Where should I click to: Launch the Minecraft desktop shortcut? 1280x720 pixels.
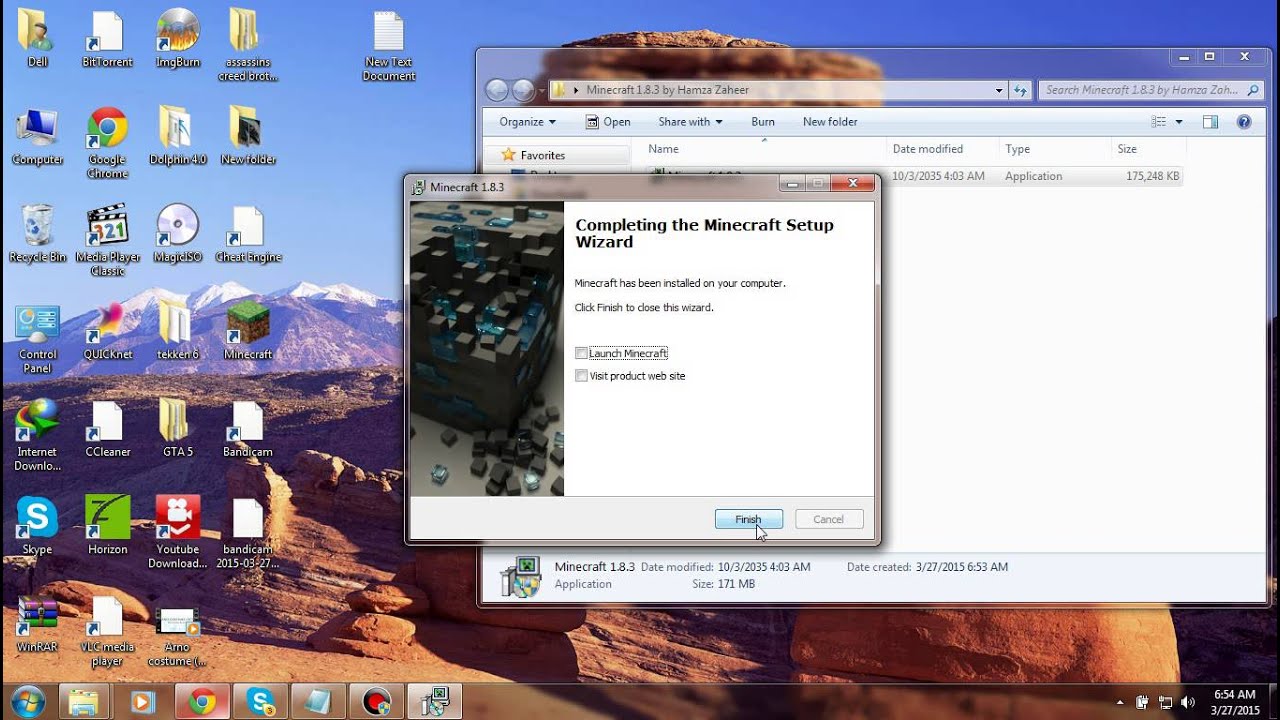tap(248, 332)
